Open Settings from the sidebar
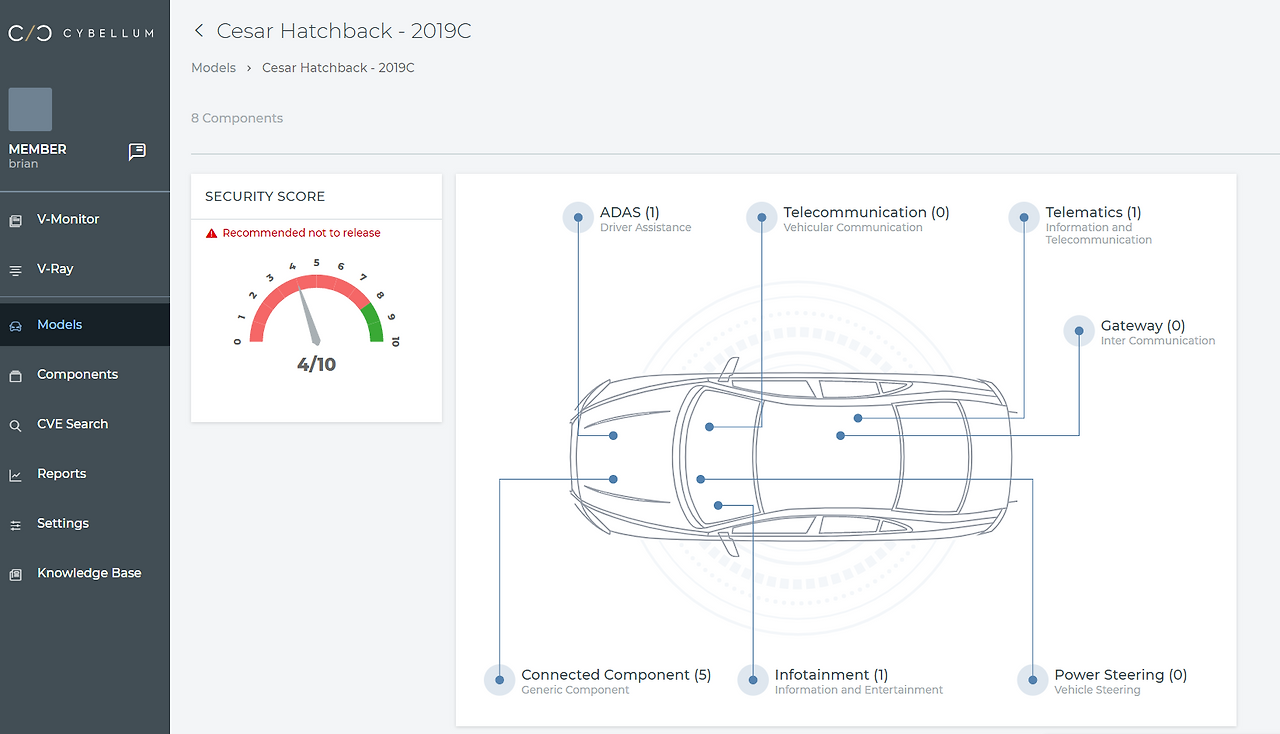This screenshot has width=1280, height=734. click(62, 523)
